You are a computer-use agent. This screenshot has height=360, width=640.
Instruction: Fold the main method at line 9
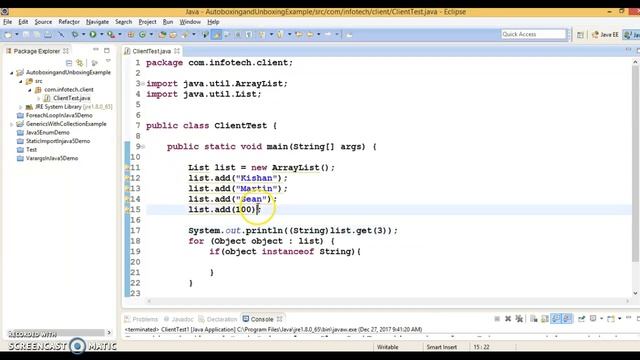[x=143, y=147]
